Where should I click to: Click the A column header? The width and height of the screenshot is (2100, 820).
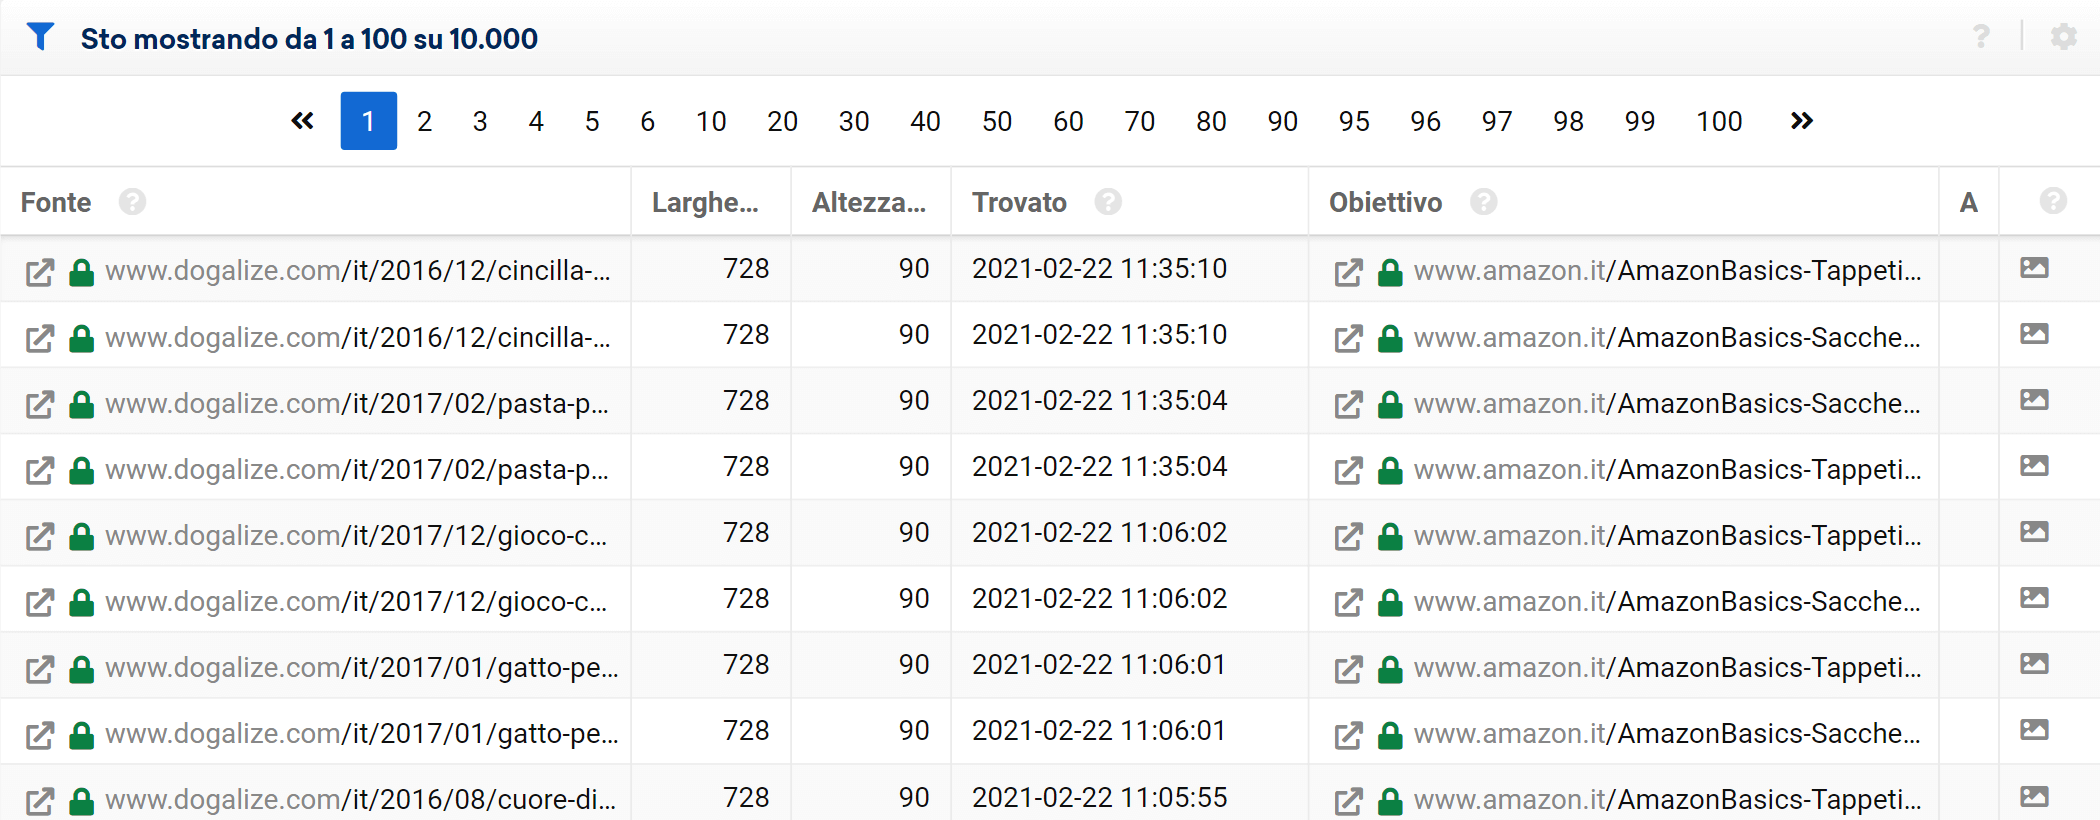click(x=1968, y=202)
